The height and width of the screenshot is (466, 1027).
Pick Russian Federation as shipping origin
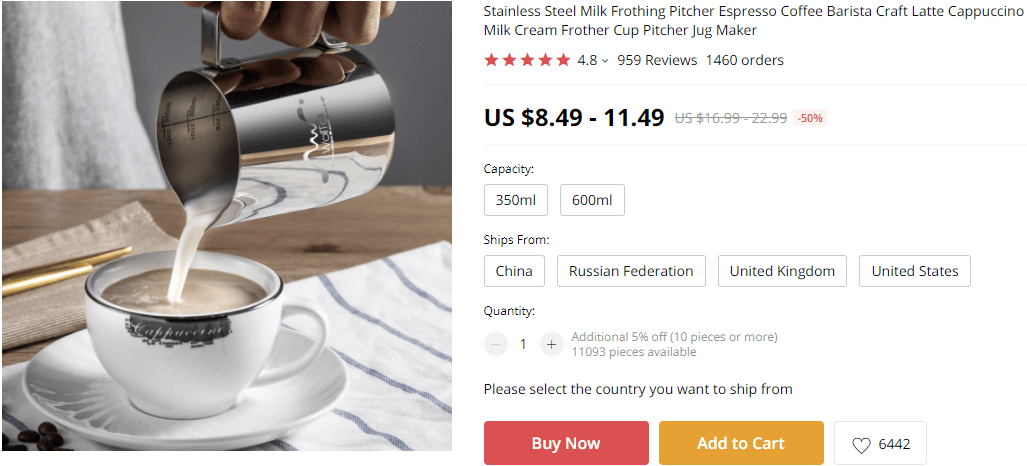(631, 271)
